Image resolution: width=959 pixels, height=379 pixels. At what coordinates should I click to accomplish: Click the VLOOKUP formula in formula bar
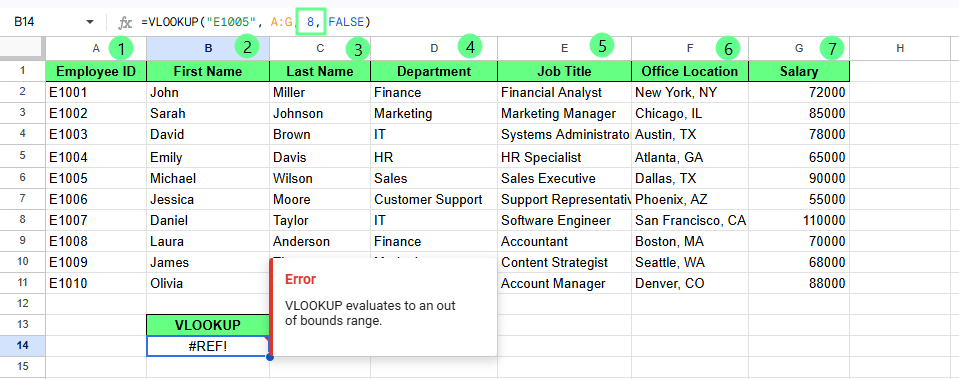coord(256,23)
